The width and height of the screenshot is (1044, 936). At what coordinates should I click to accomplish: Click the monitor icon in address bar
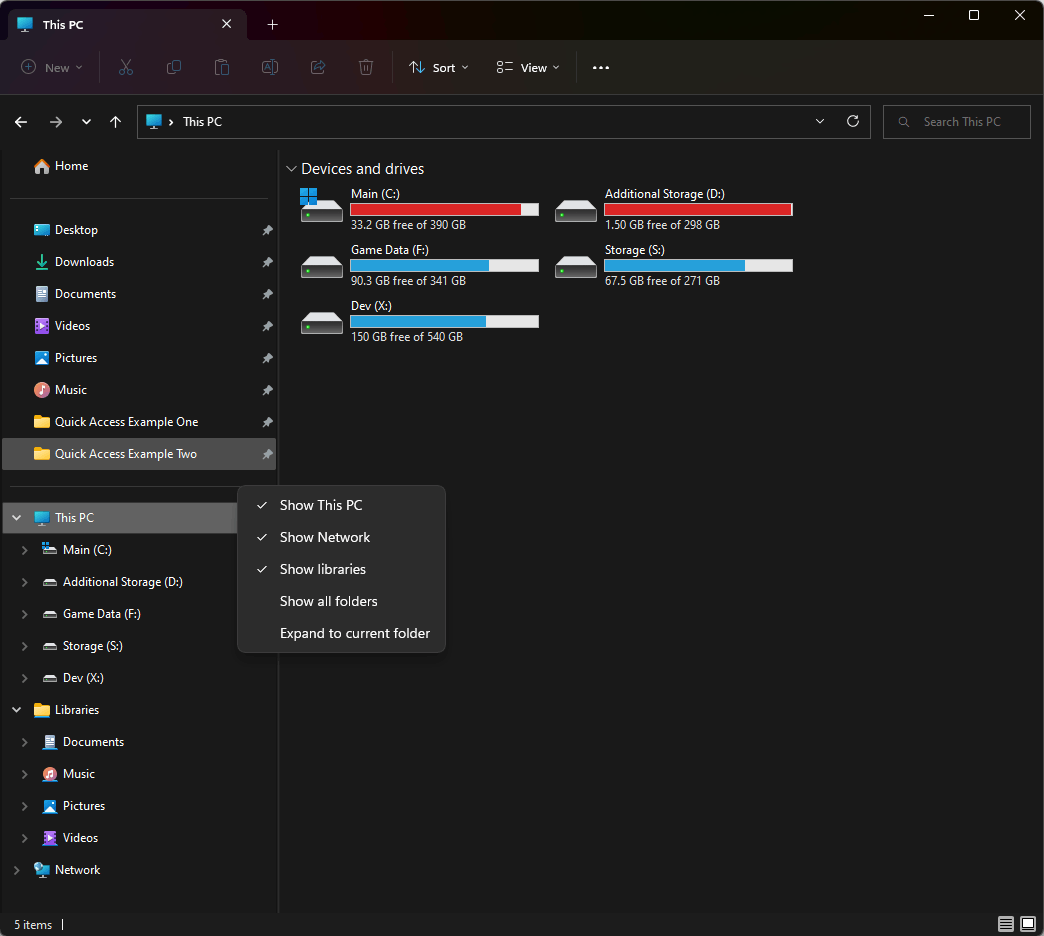(154, 121)
